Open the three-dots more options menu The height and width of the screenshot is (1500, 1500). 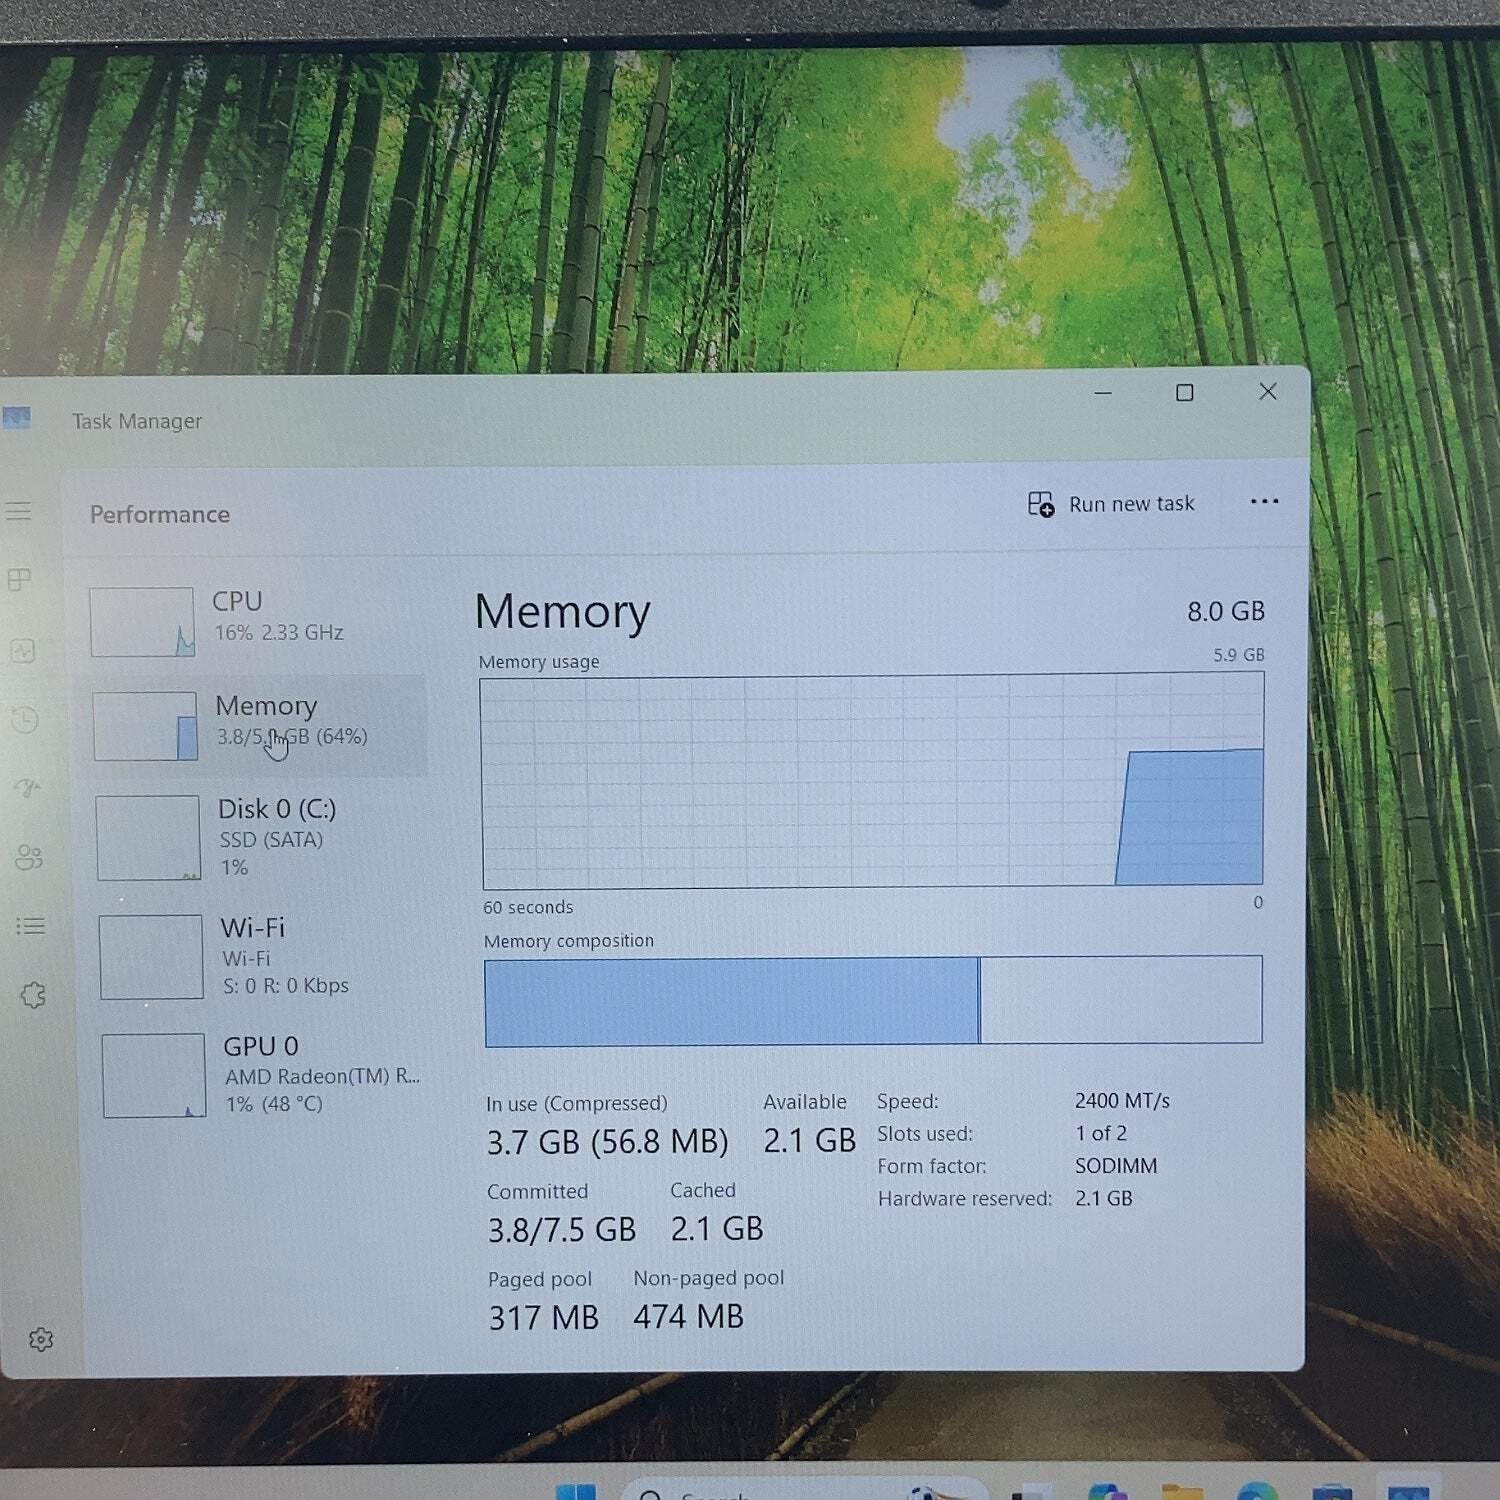[x=1264, y=501]
